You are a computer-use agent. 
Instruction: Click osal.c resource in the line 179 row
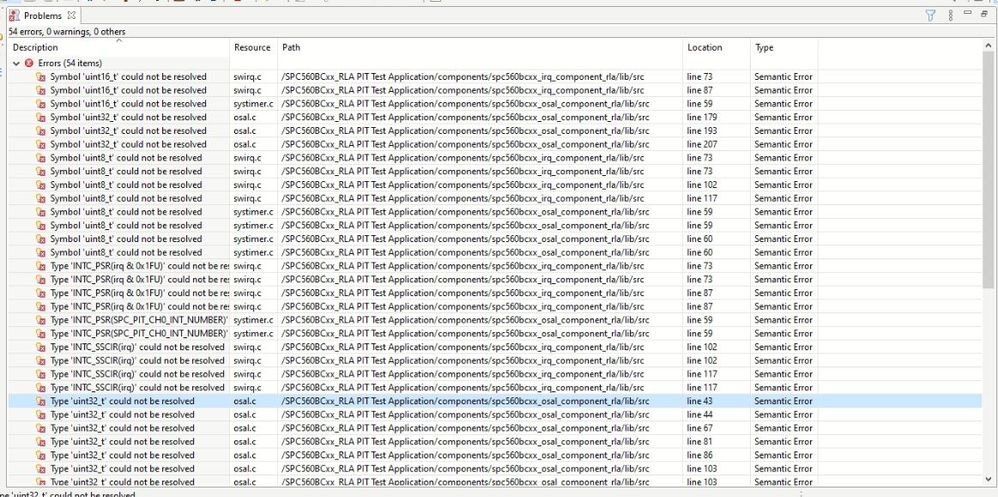point(244,117)
